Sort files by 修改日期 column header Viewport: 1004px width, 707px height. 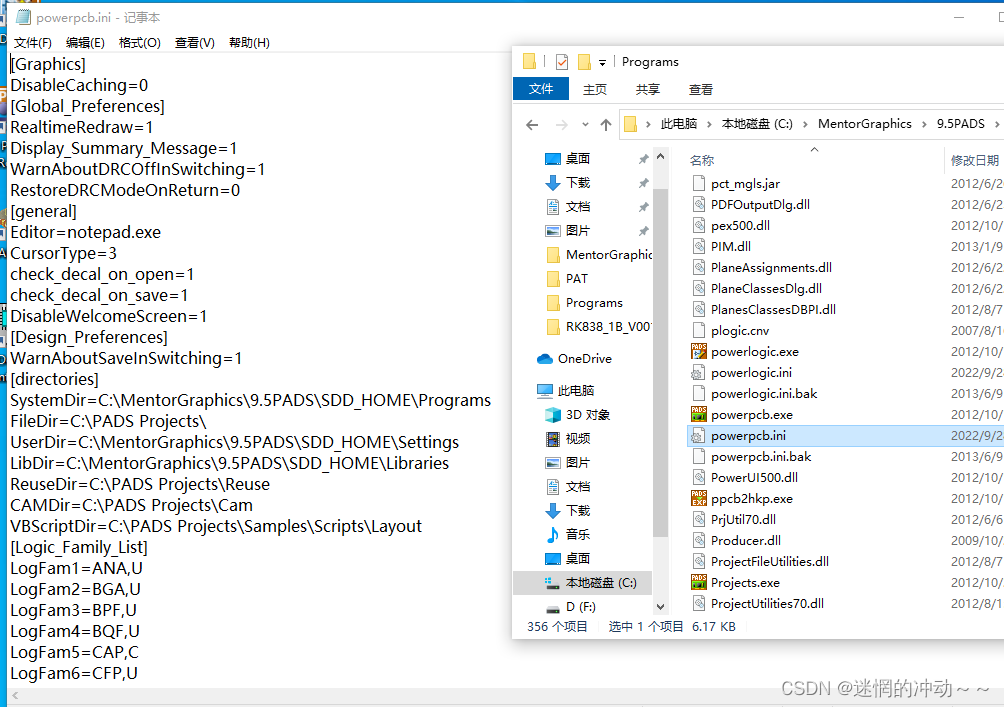coord(975,160)
